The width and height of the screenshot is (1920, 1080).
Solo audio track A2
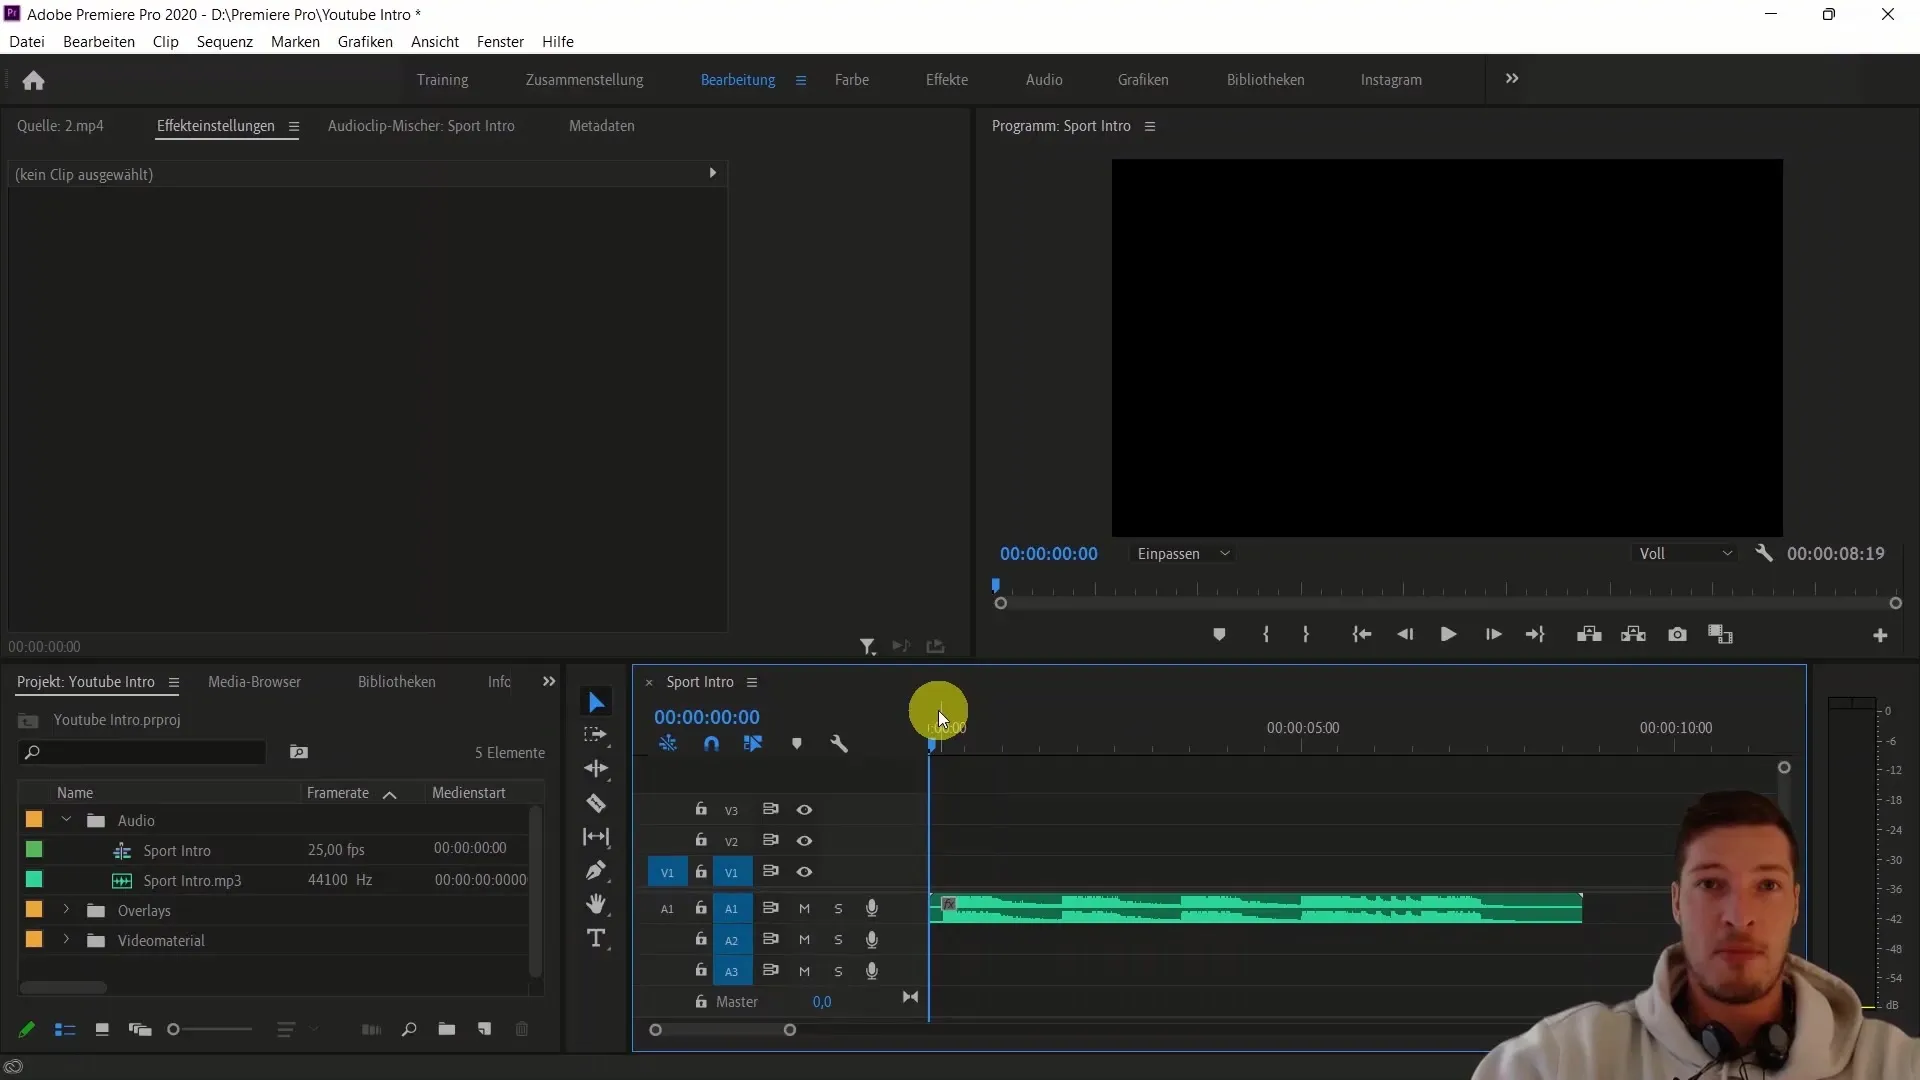838,940
